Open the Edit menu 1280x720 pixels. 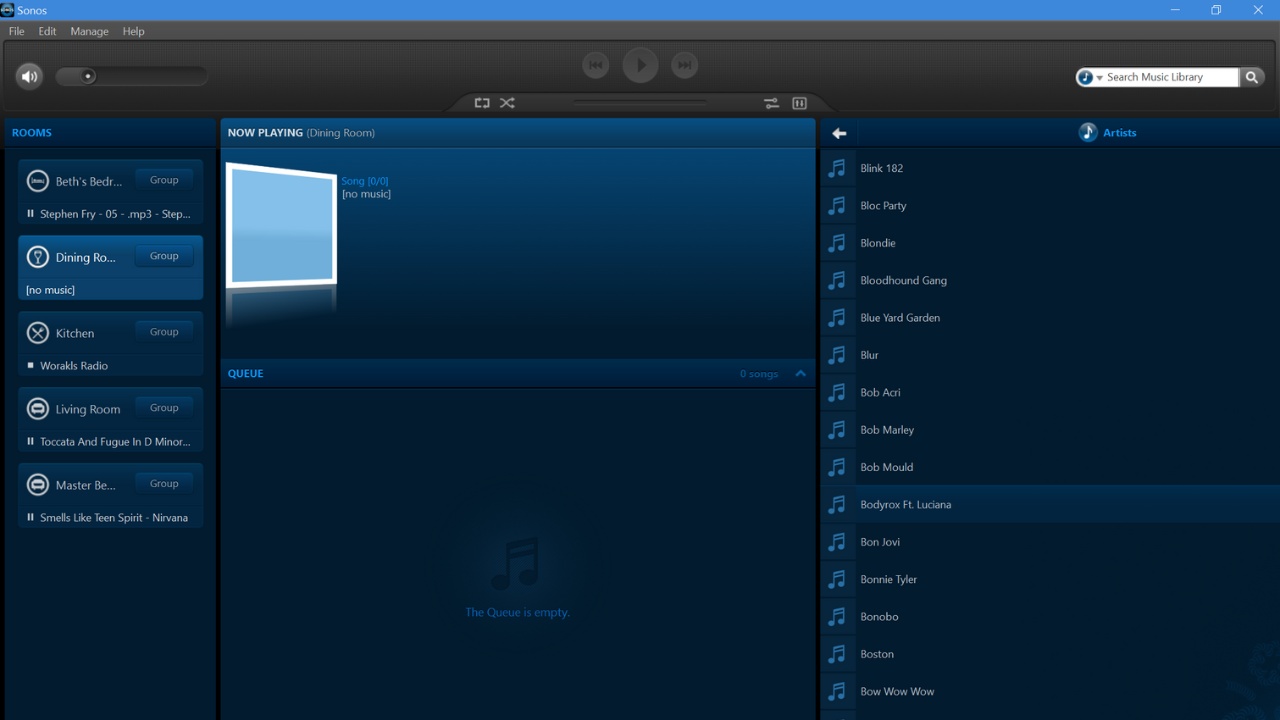click(47, 31)
